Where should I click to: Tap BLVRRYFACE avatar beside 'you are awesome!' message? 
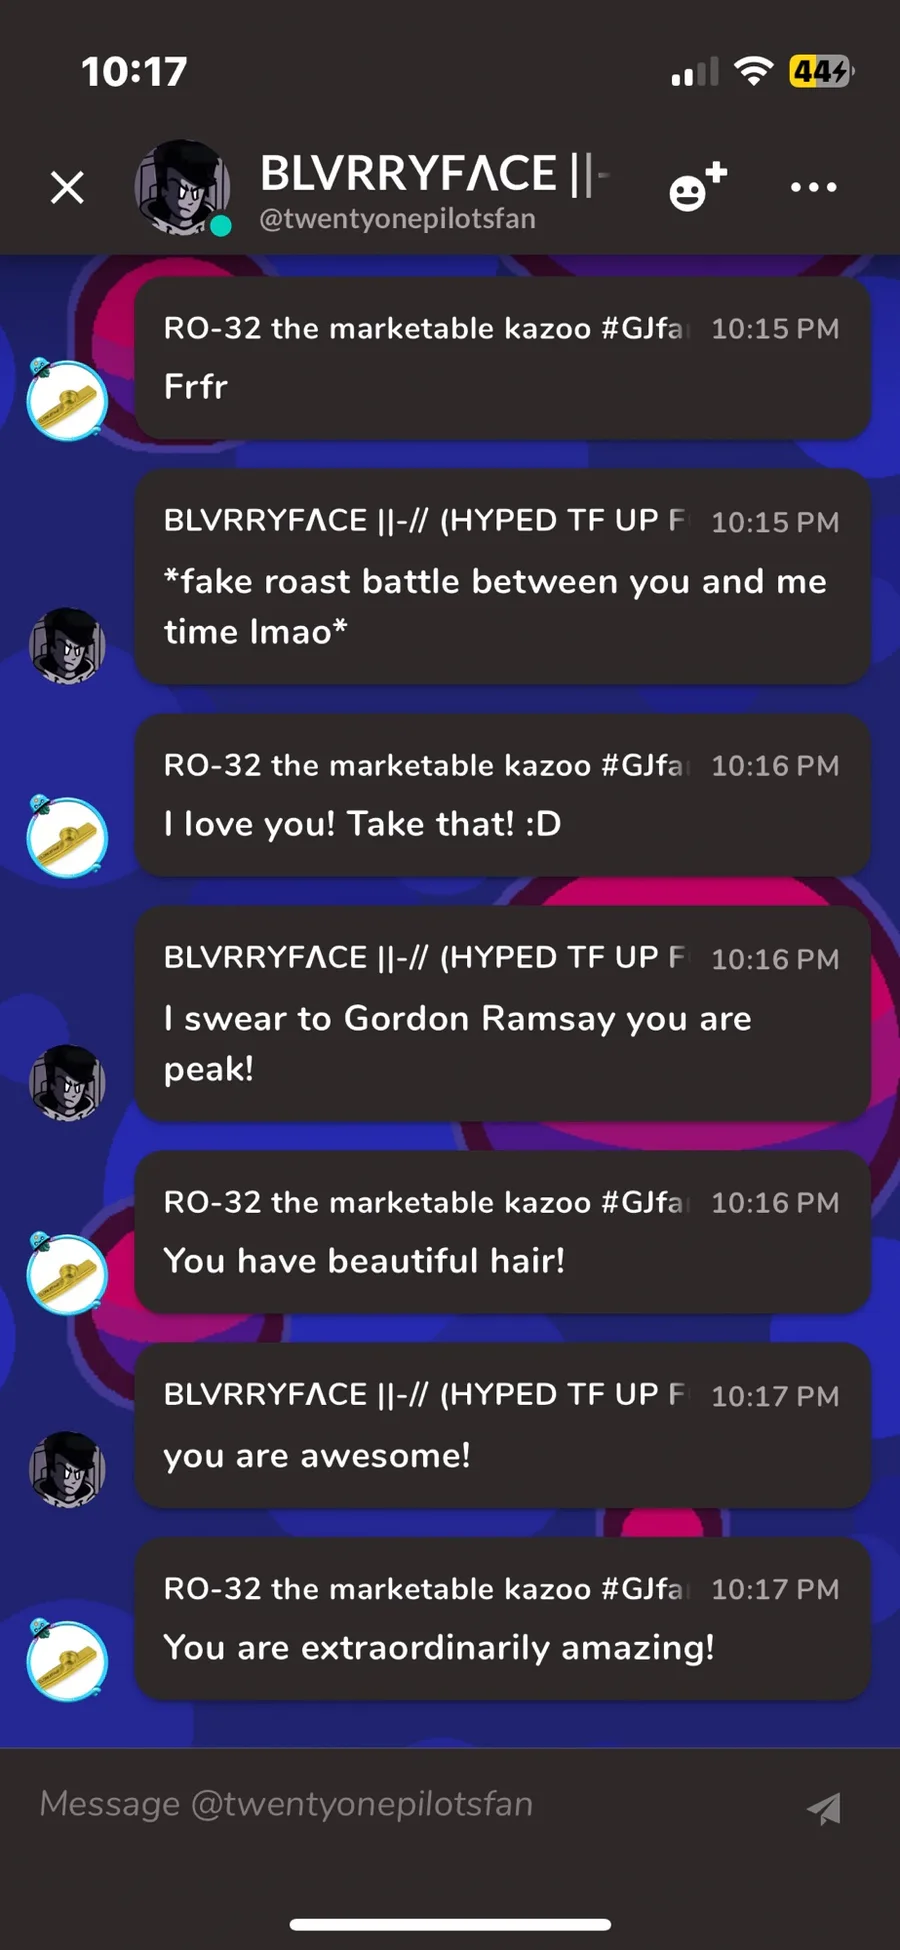[67, 1469]
